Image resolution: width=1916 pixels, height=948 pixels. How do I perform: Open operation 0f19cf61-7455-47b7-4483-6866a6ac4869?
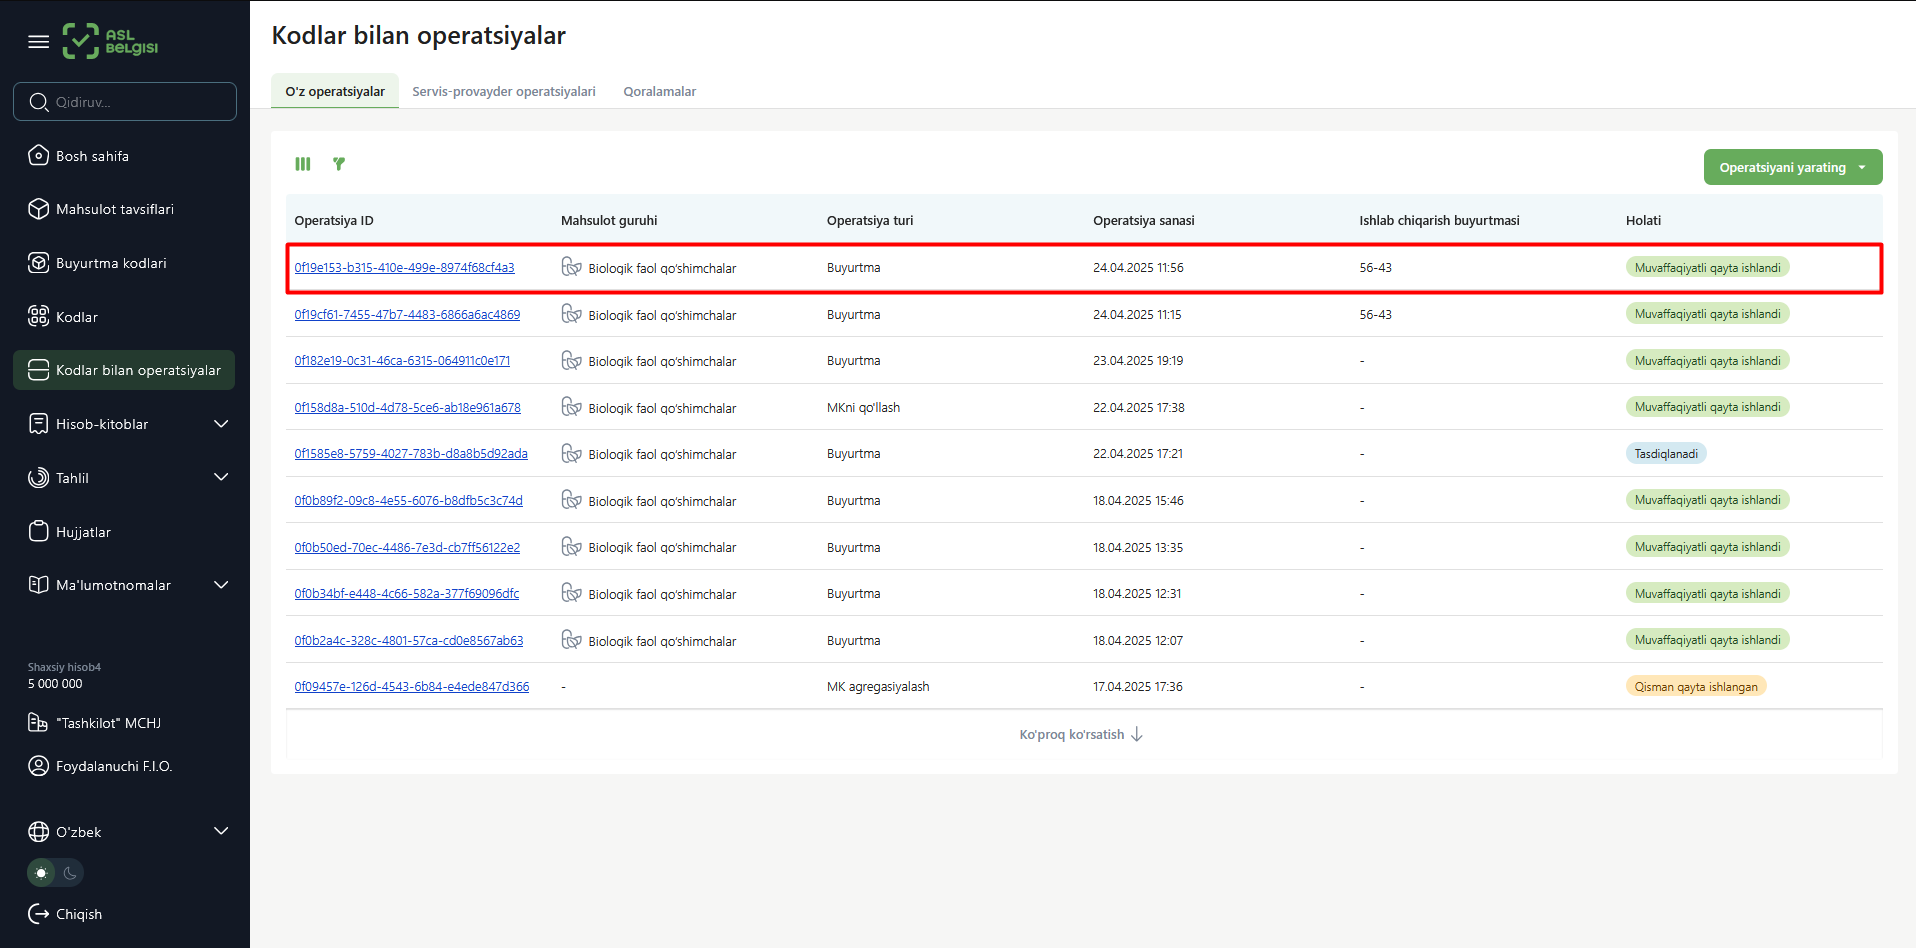click(407, 314)
